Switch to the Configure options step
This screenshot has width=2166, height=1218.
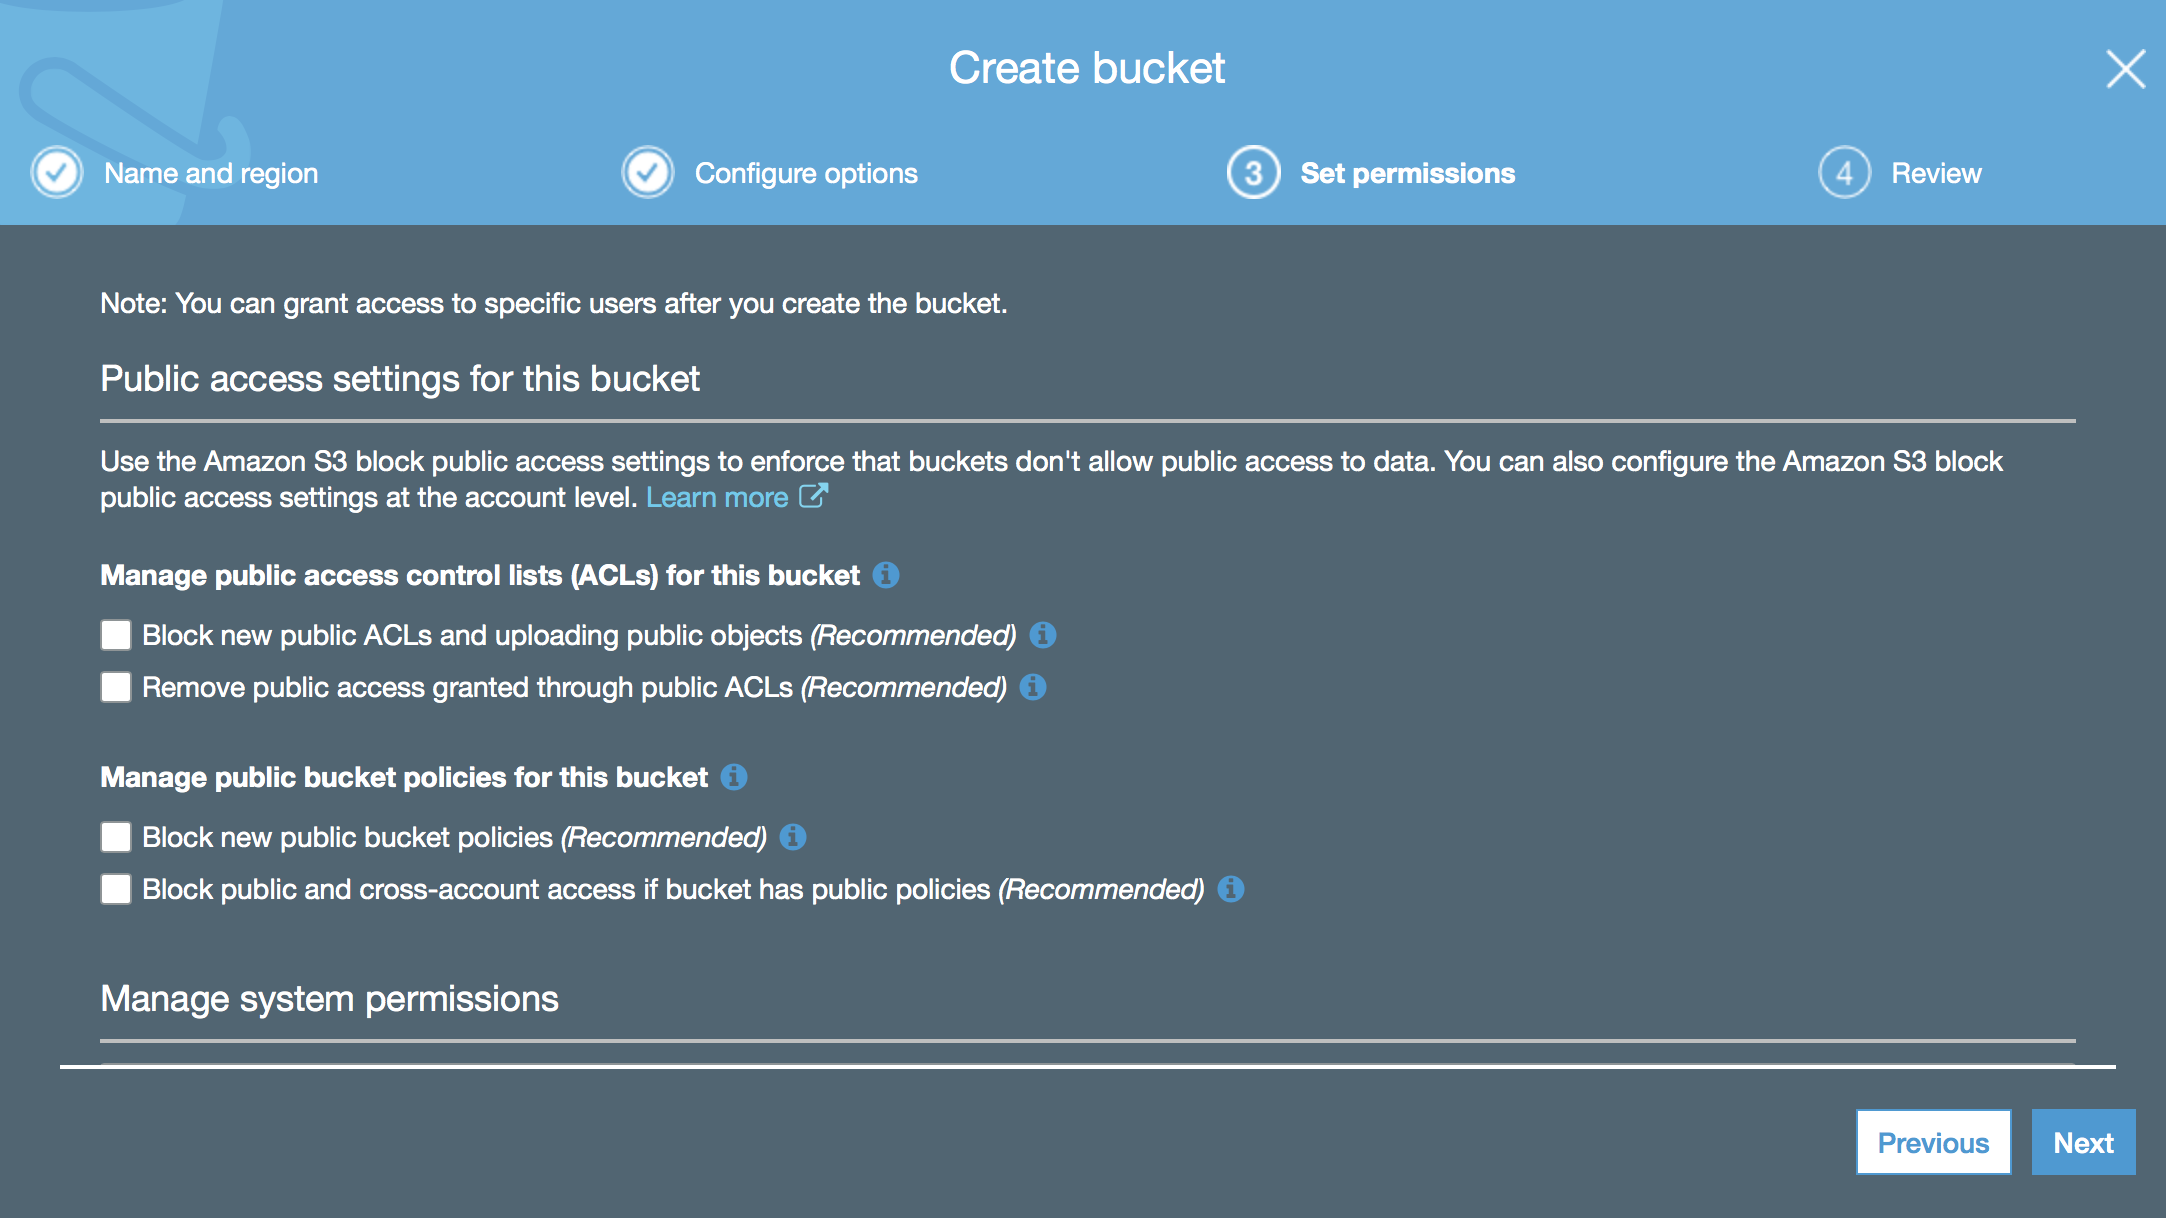point(806,173)
